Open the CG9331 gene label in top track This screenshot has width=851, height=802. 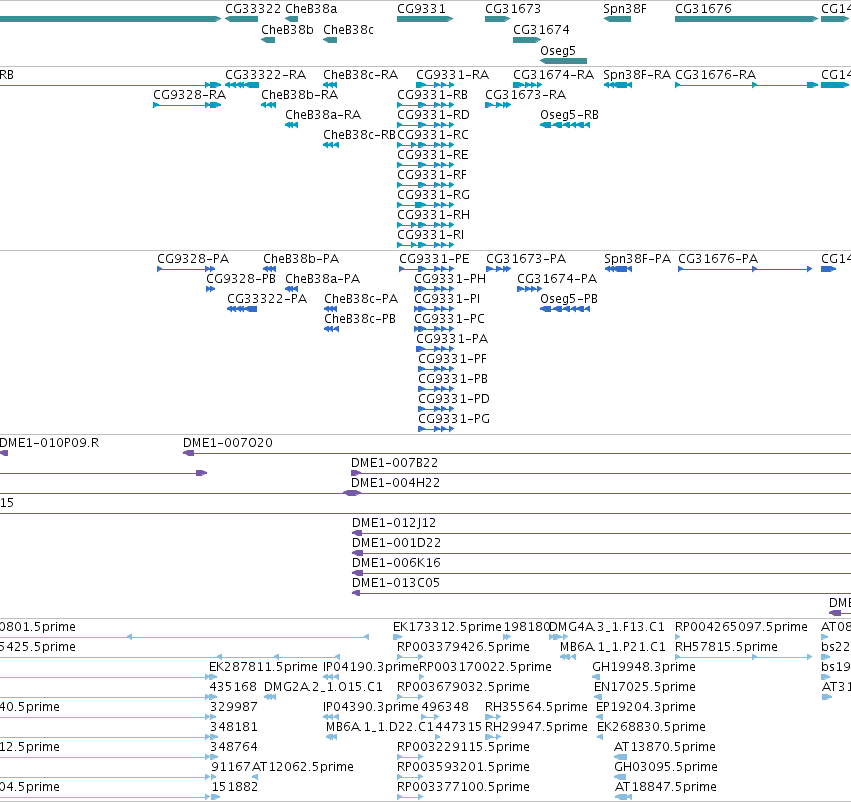421,9
